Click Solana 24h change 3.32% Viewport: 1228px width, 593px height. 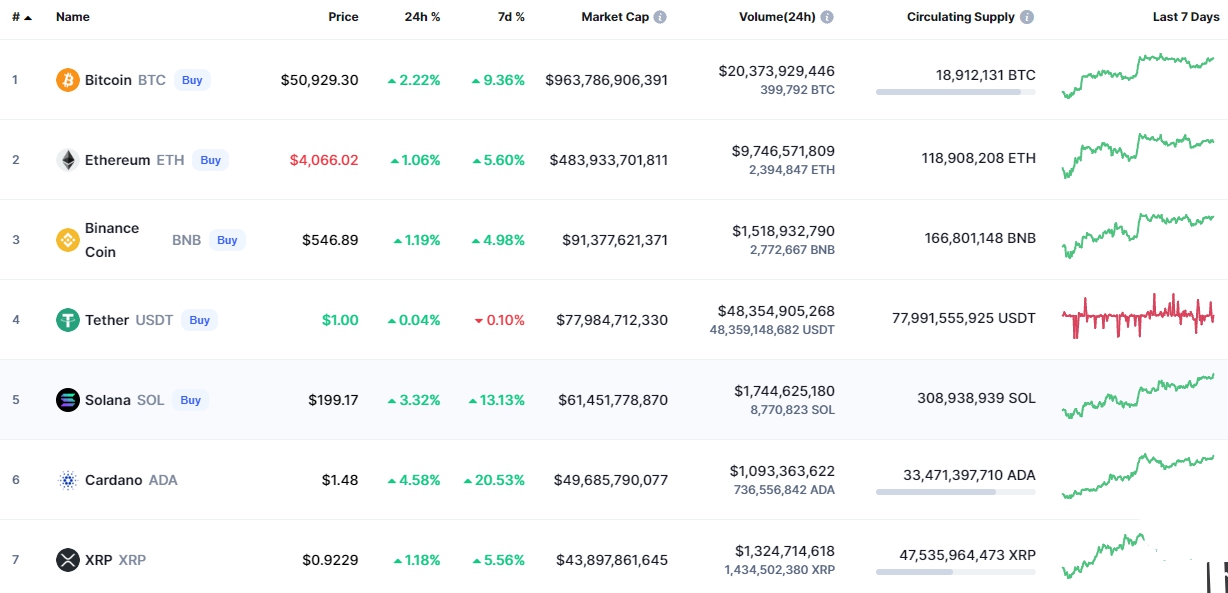(x=414, y=400)
